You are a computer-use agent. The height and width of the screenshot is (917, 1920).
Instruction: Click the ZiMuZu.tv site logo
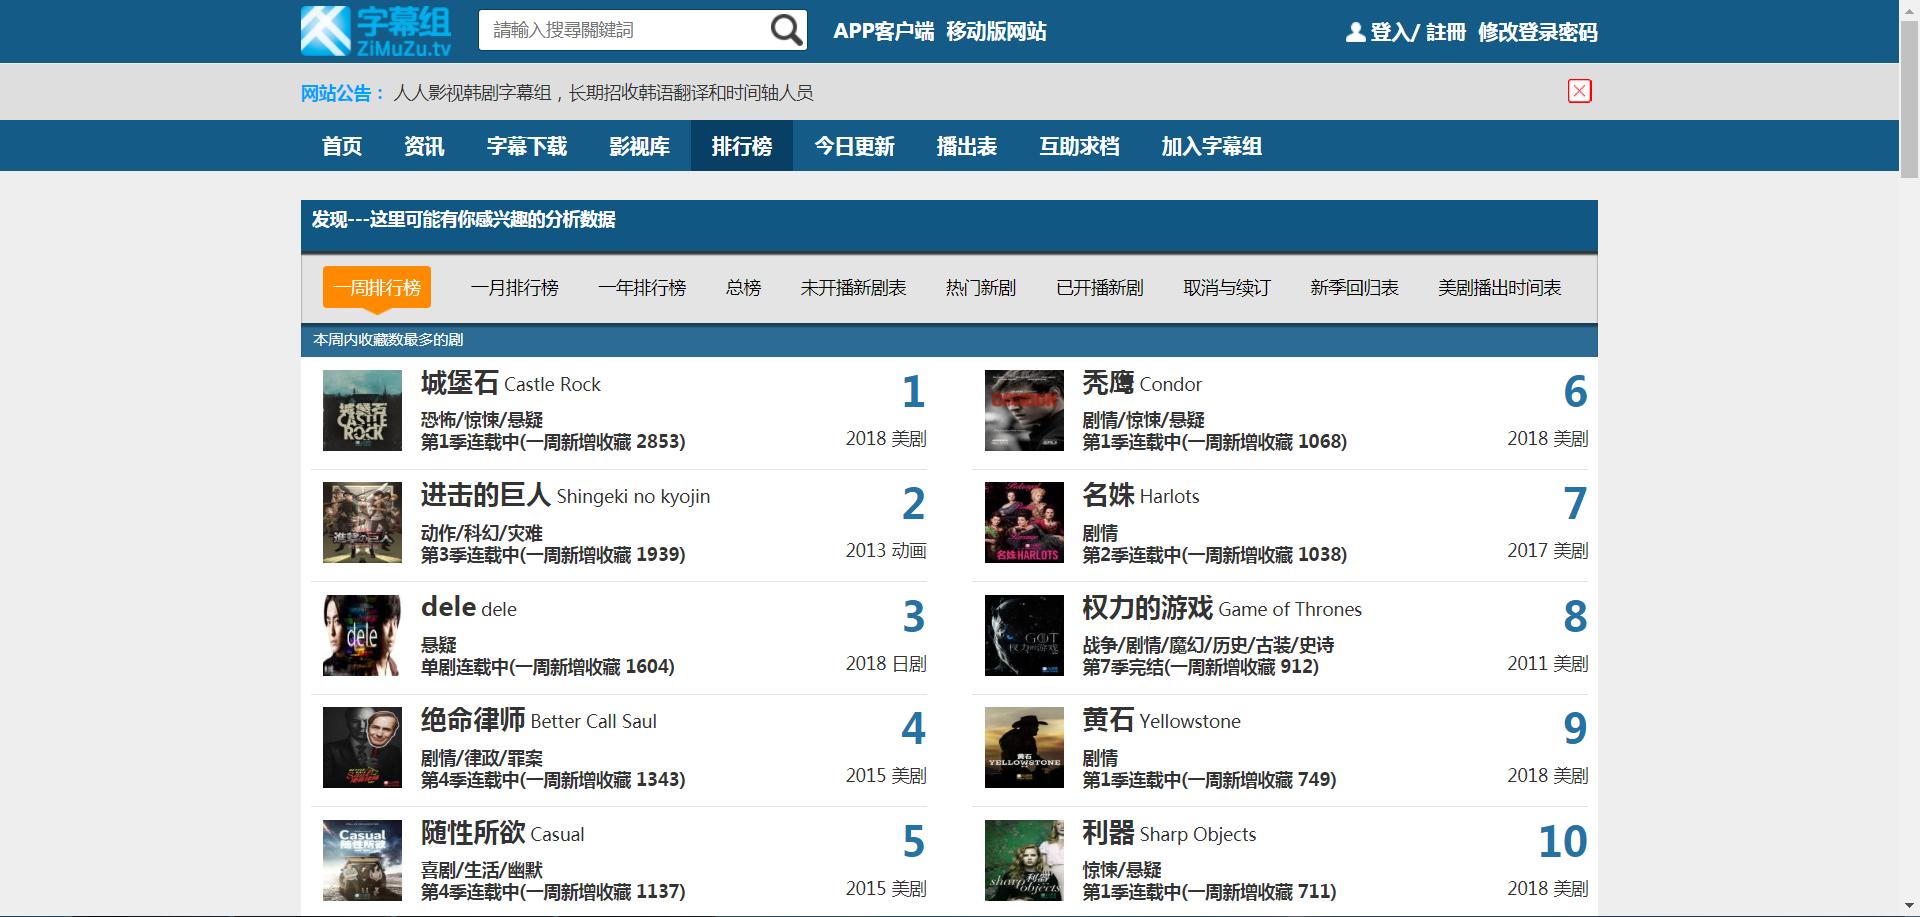[x=376, y=31]
